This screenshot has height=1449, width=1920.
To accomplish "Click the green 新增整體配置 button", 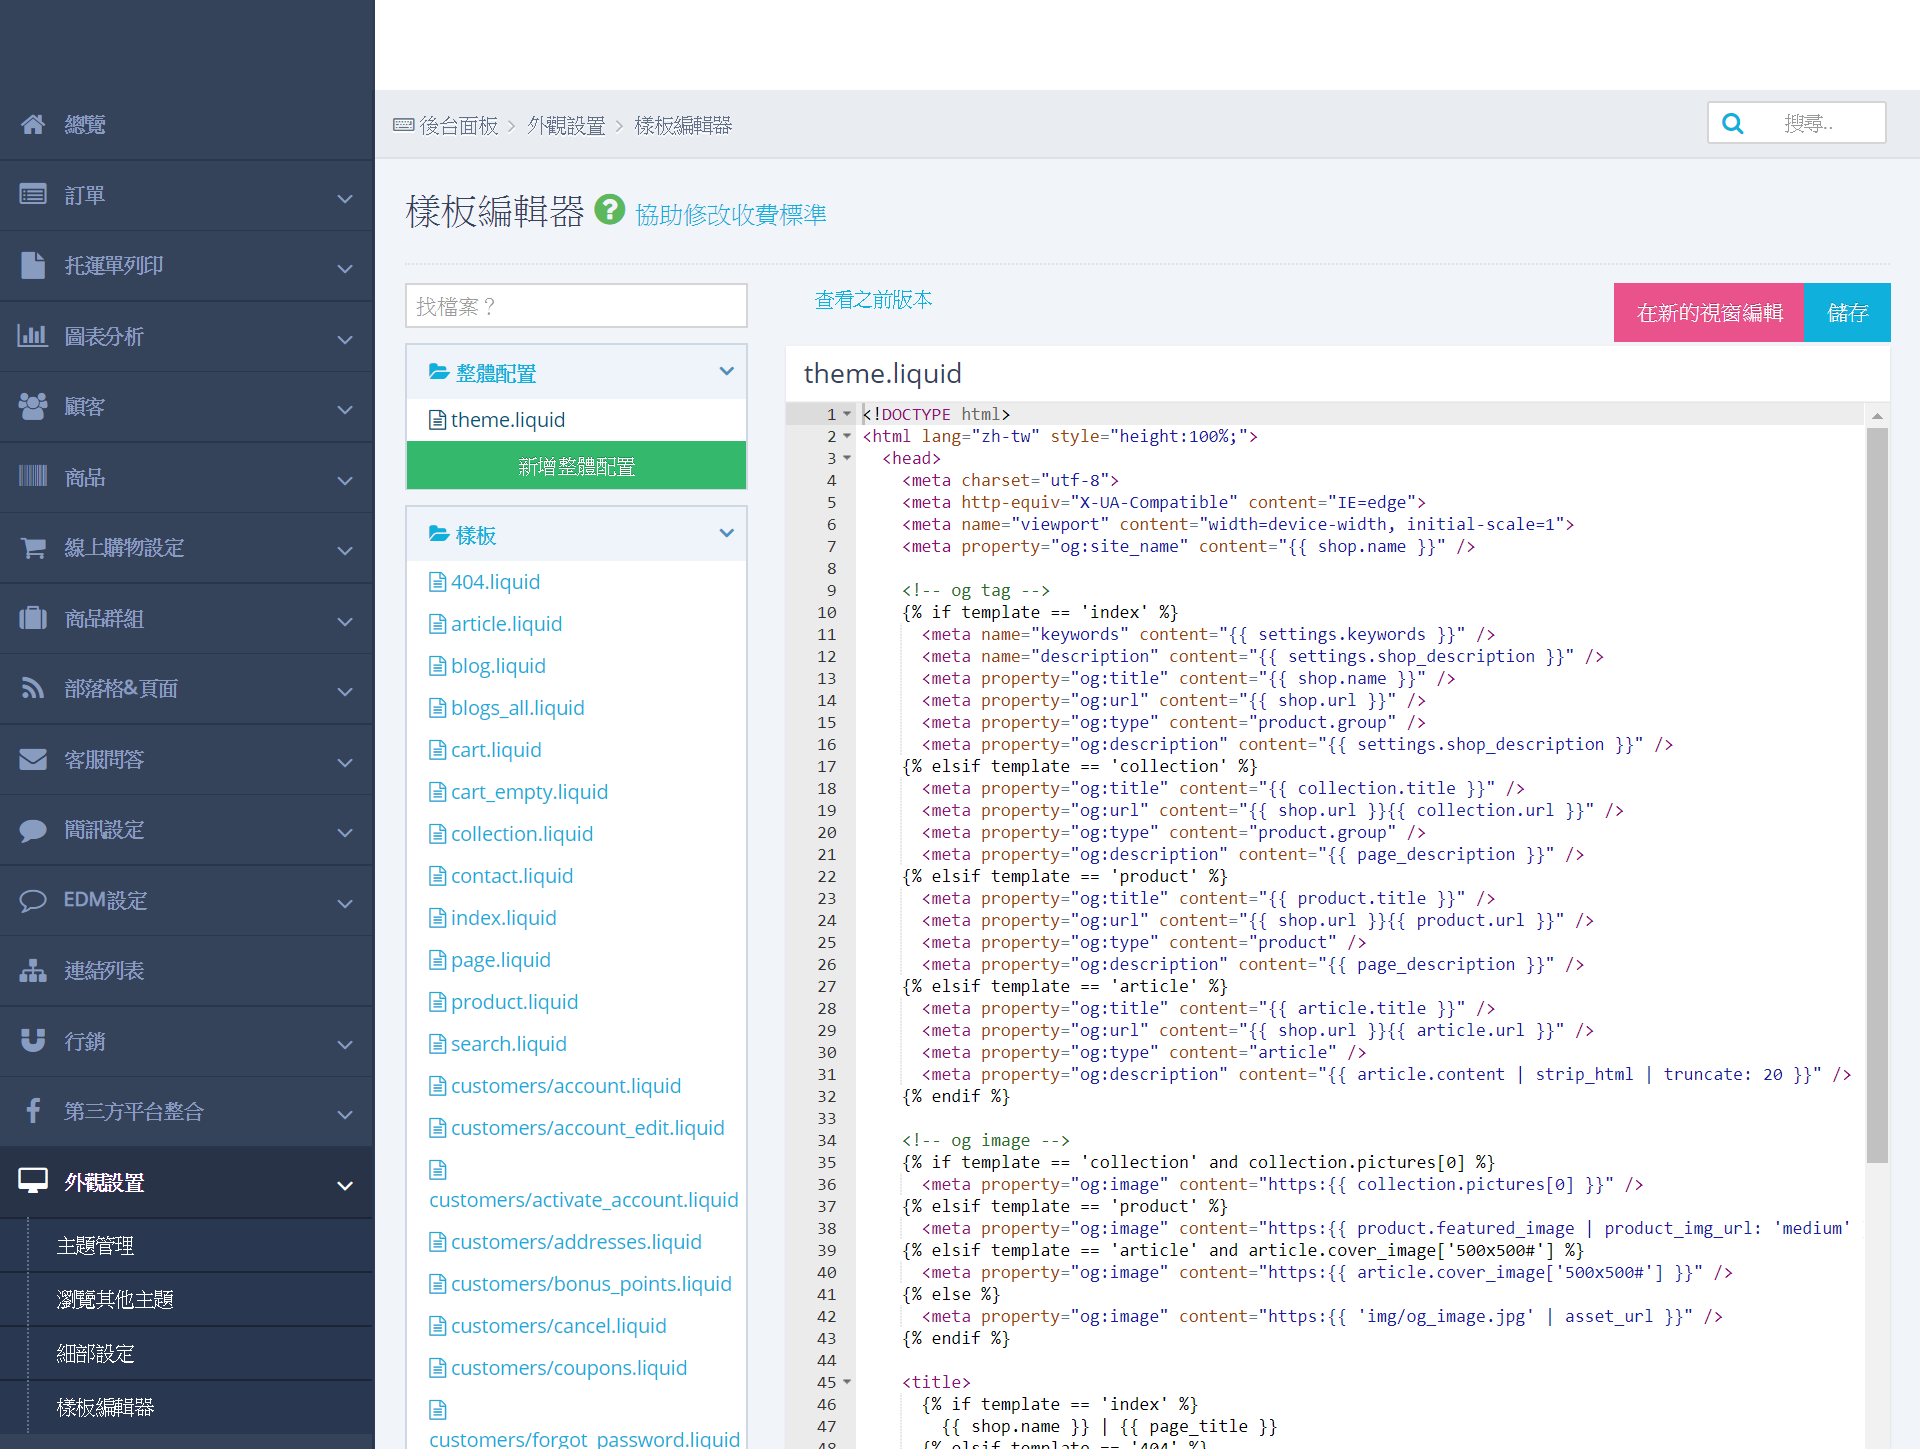I will click(x=576, y=465).
